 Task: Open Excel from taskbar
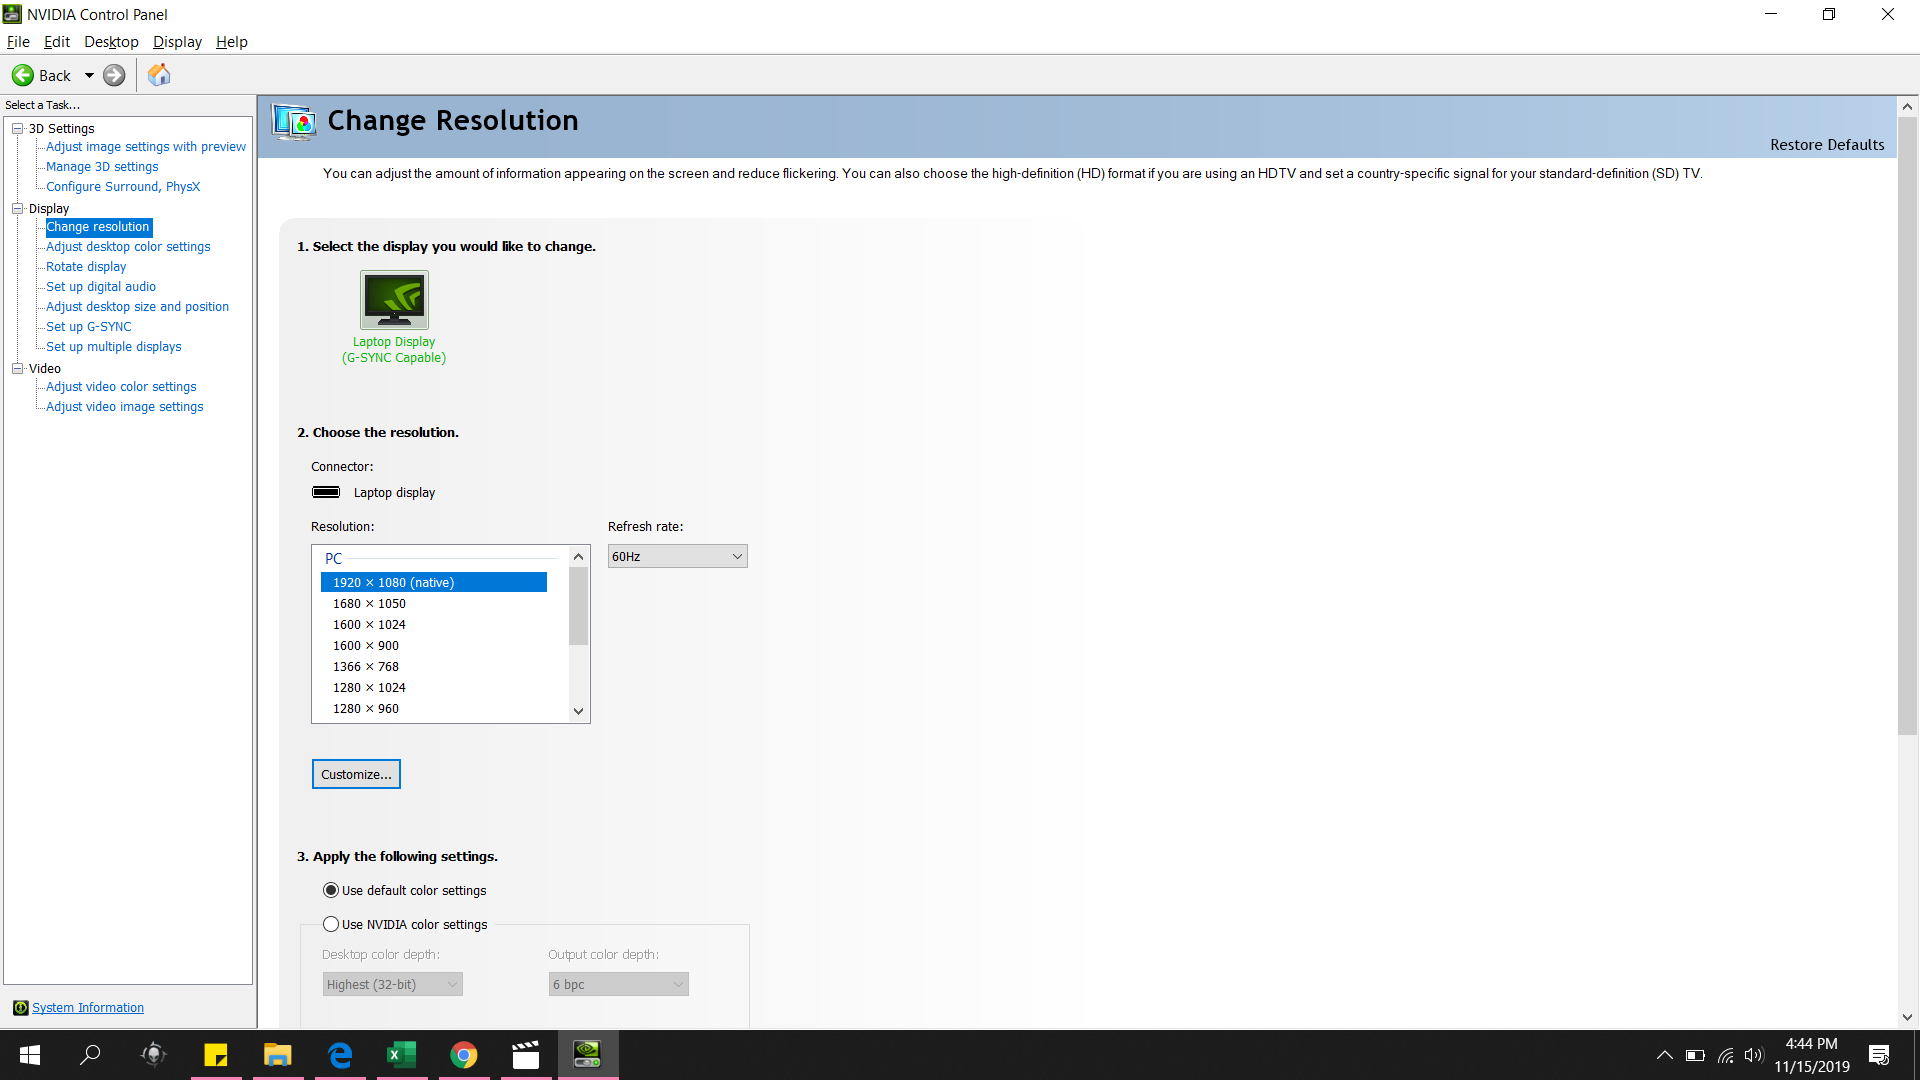click(x=402, y=1055)
